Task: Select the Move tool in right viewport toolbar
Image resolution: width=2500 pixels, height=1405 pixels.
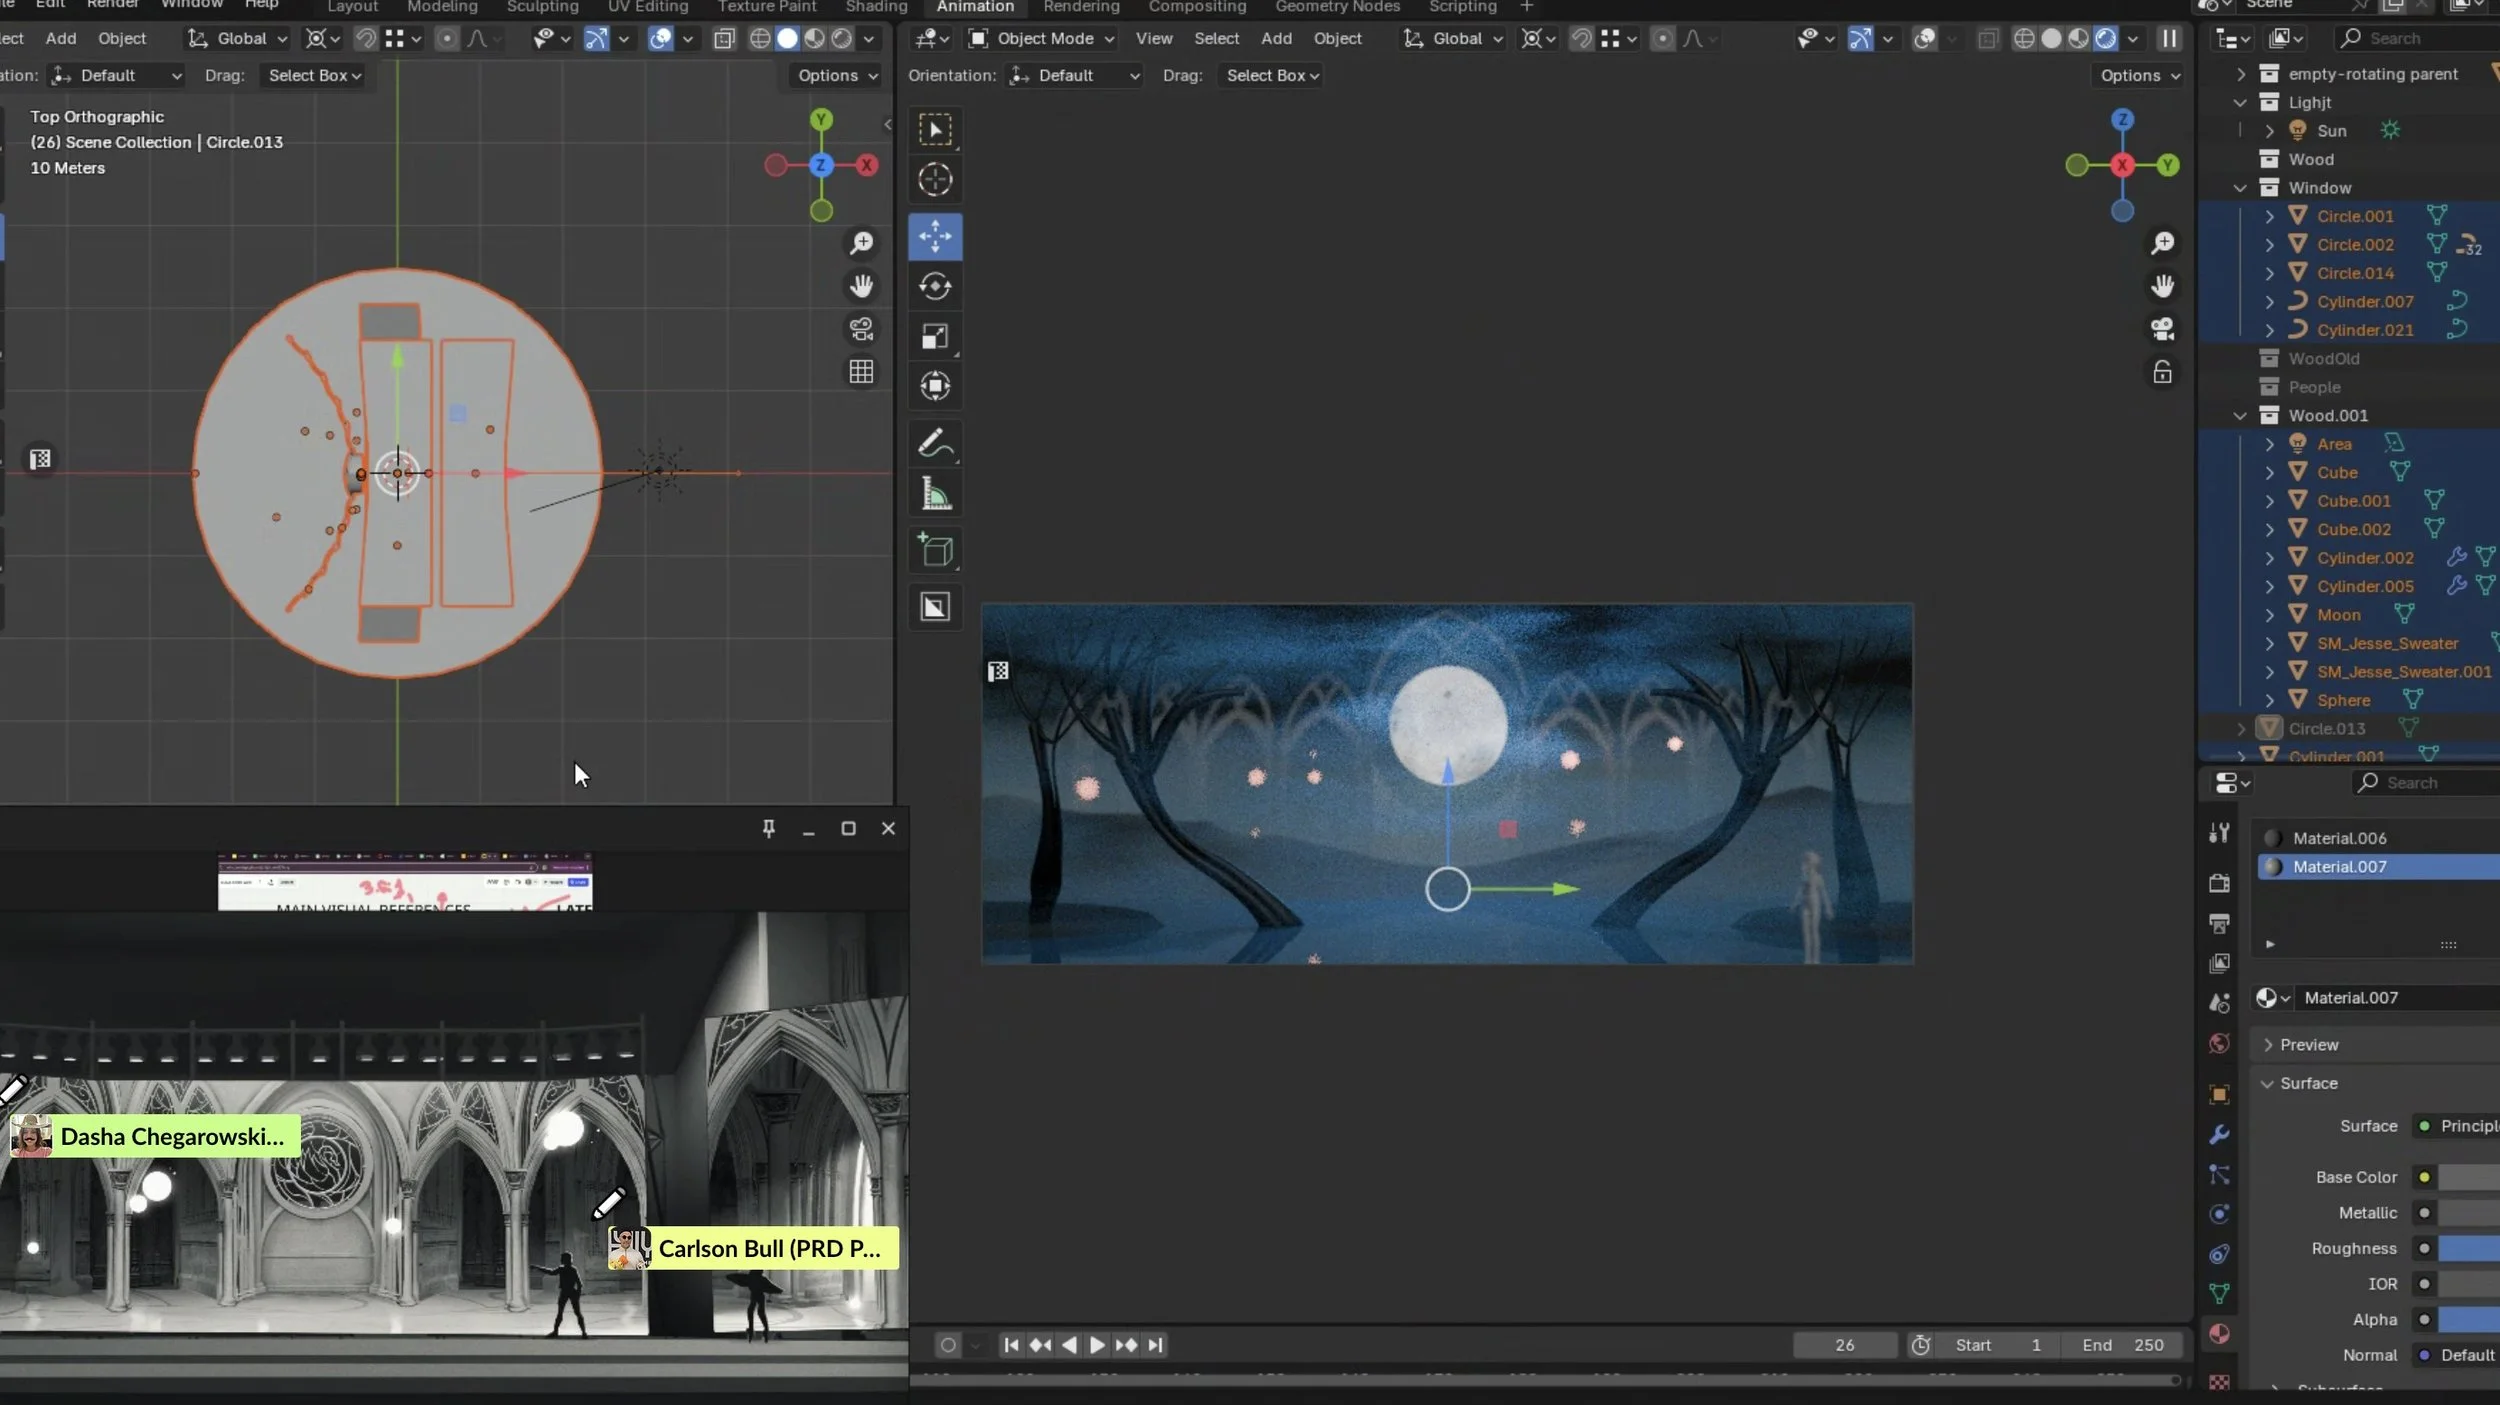Action: click(x=935, y=236)
